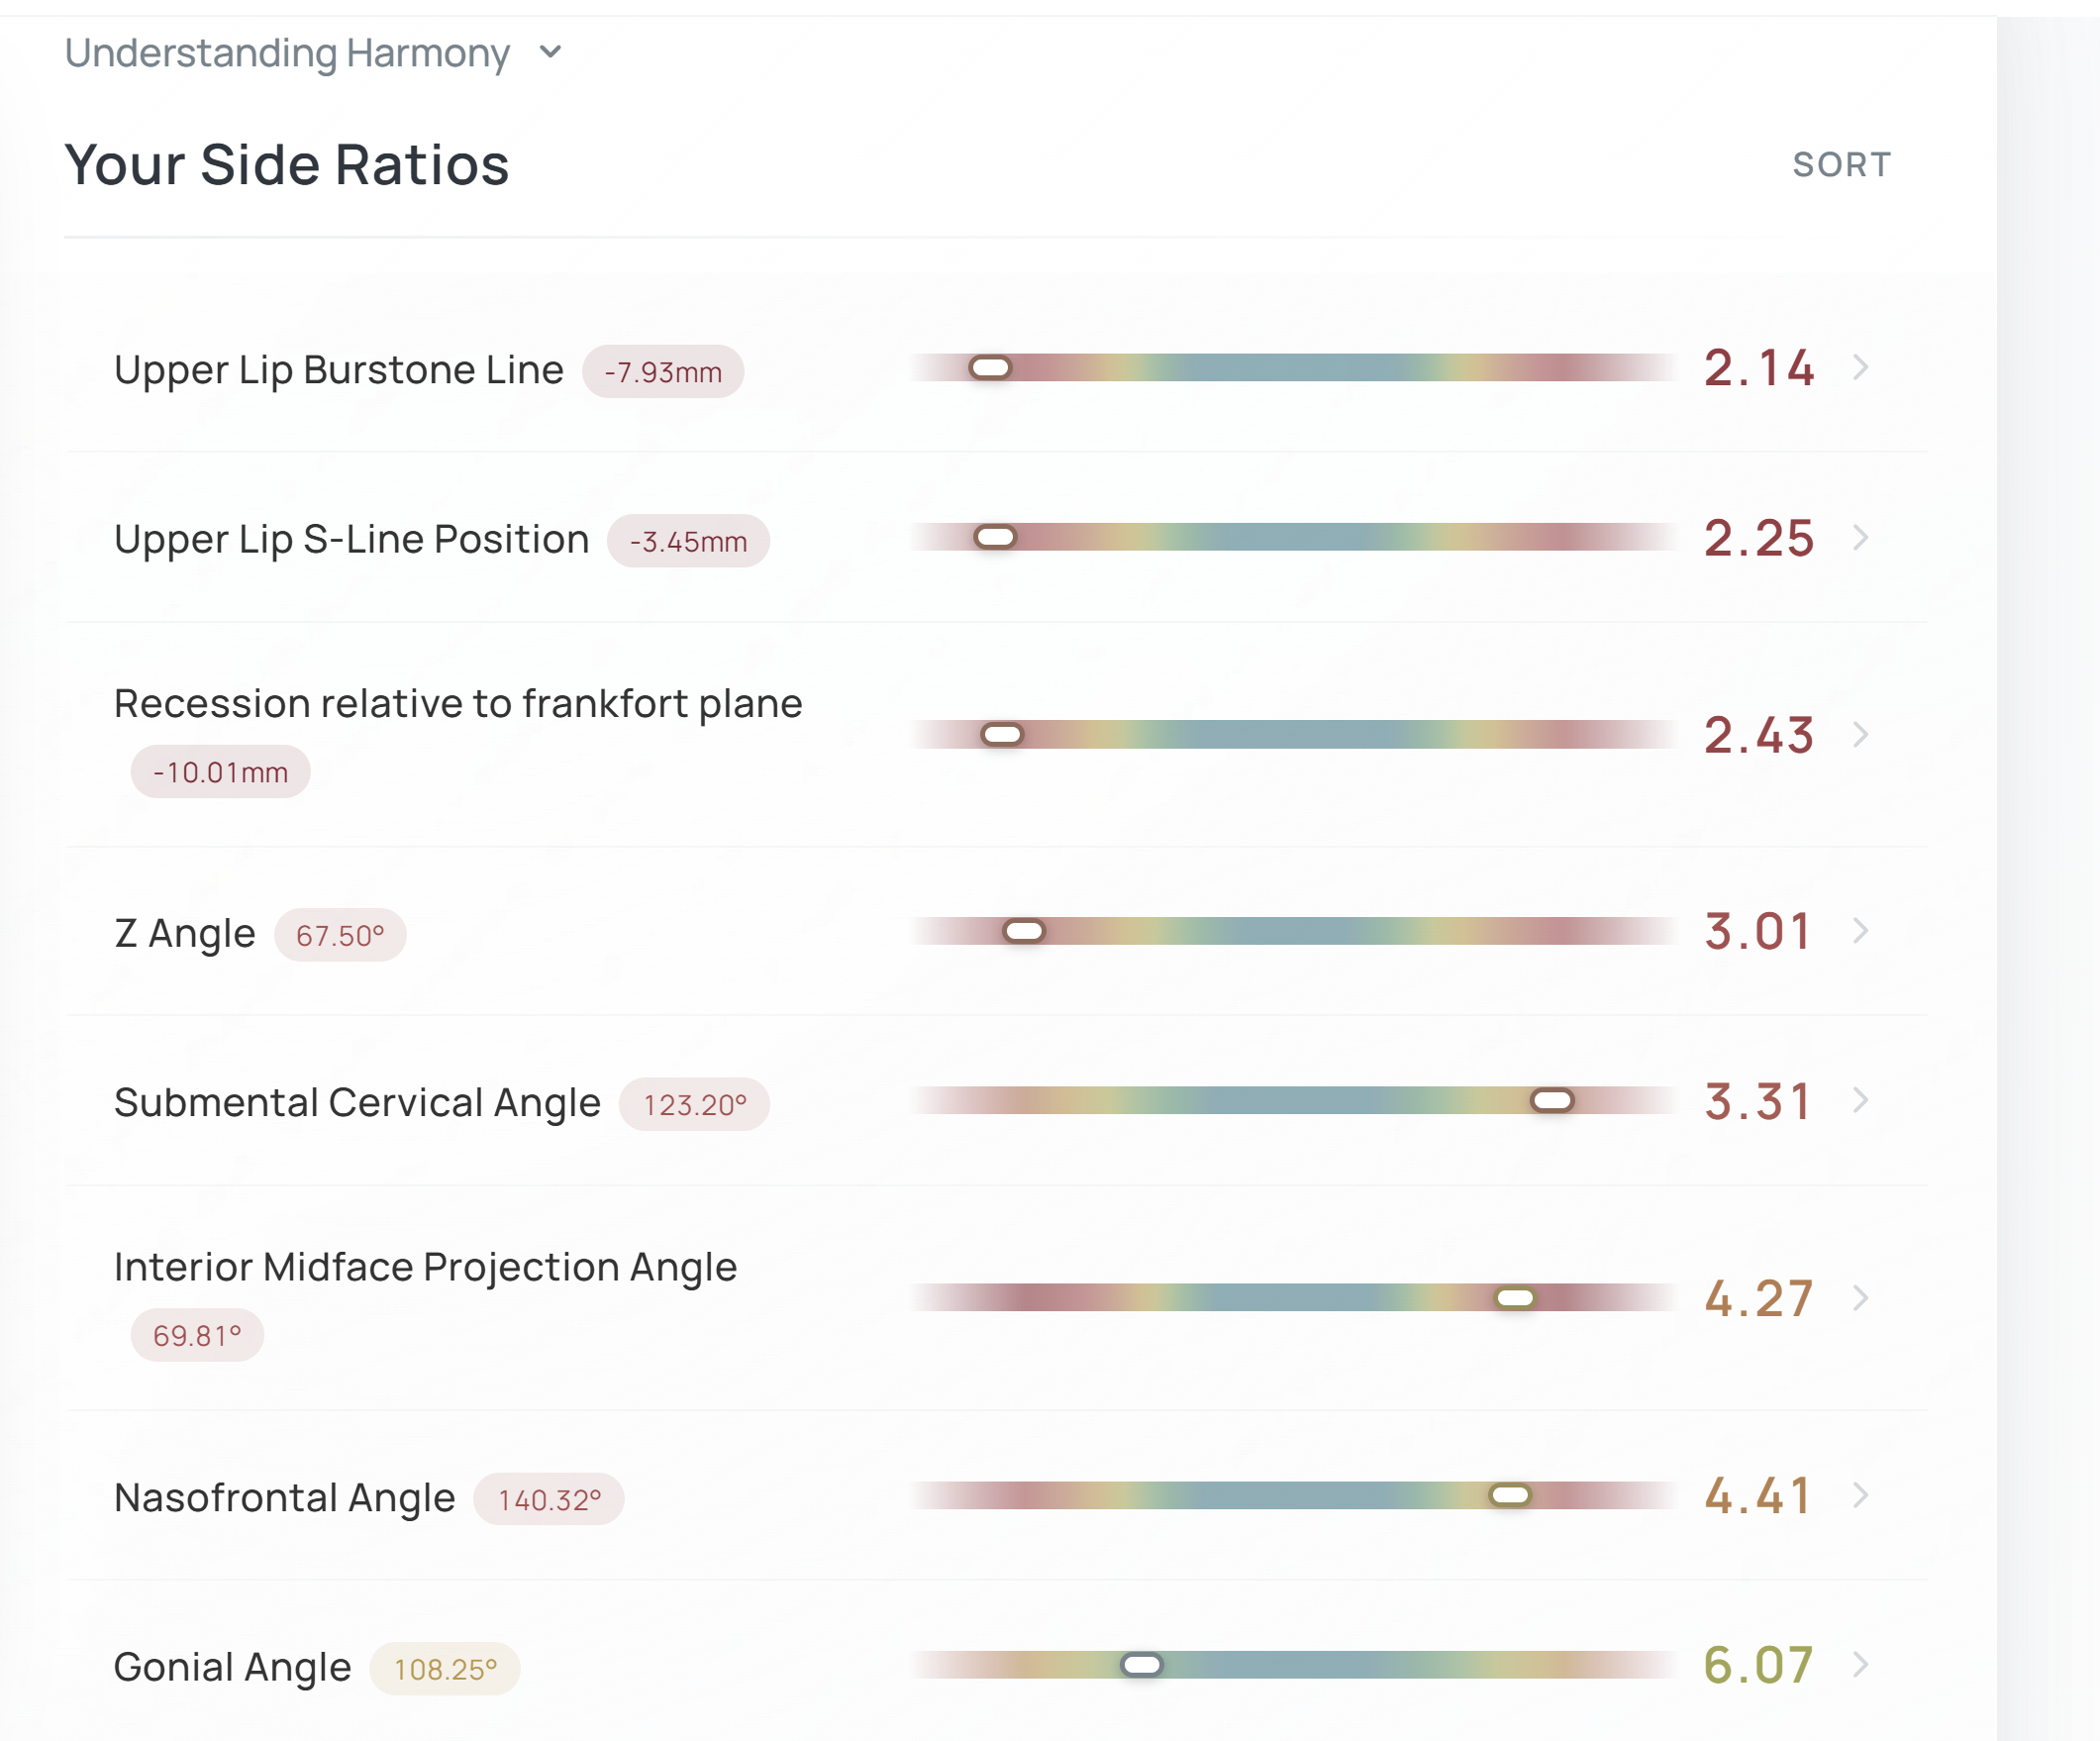
Task: Click the 67.50° Z Angle badge
Action: [340, 936]
